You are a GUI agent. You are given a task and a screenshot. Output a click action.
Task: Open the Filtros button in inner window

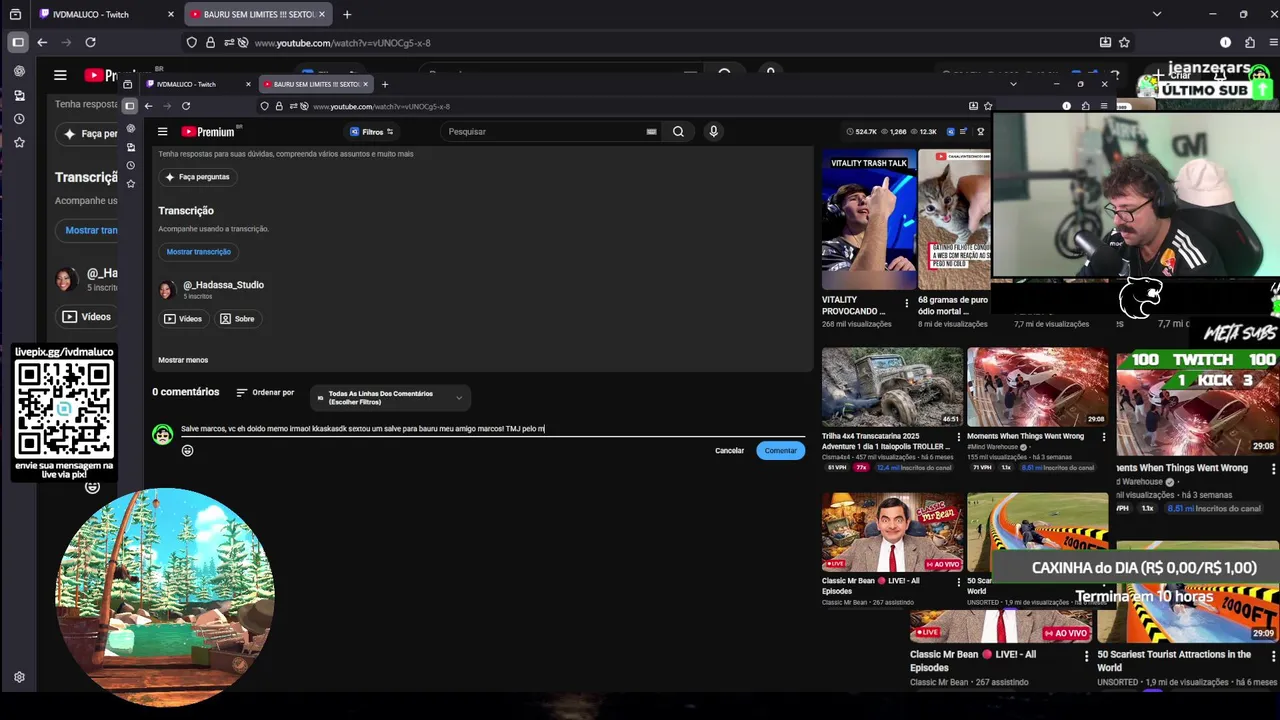tap(371, 132)
